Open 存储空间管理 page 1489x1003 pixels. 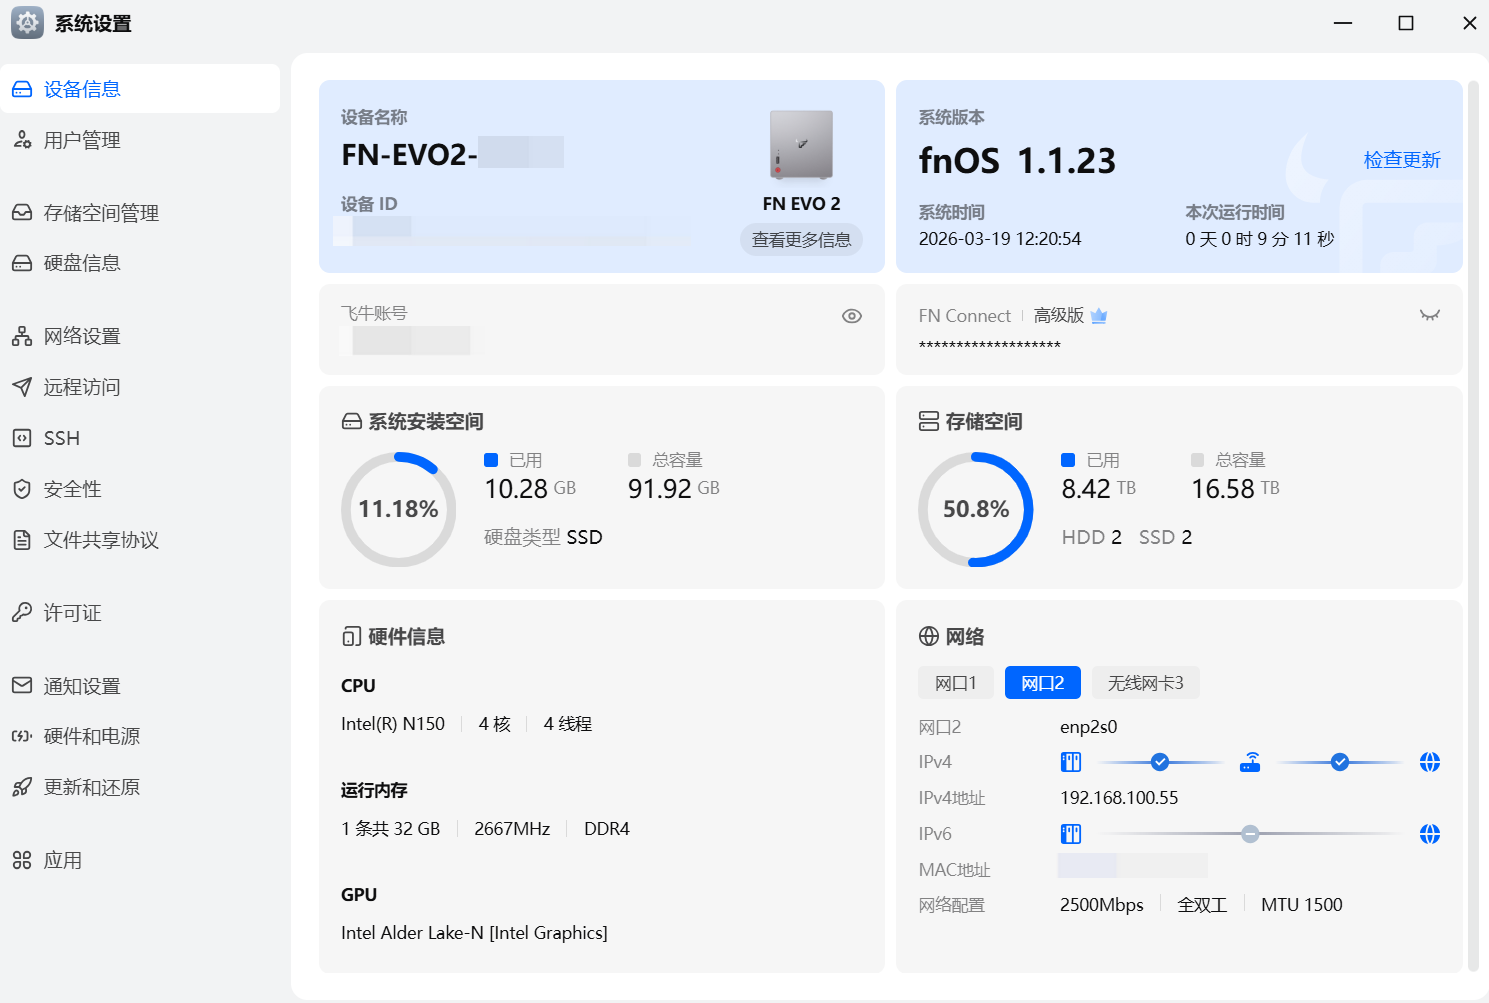tap(140, 213)
